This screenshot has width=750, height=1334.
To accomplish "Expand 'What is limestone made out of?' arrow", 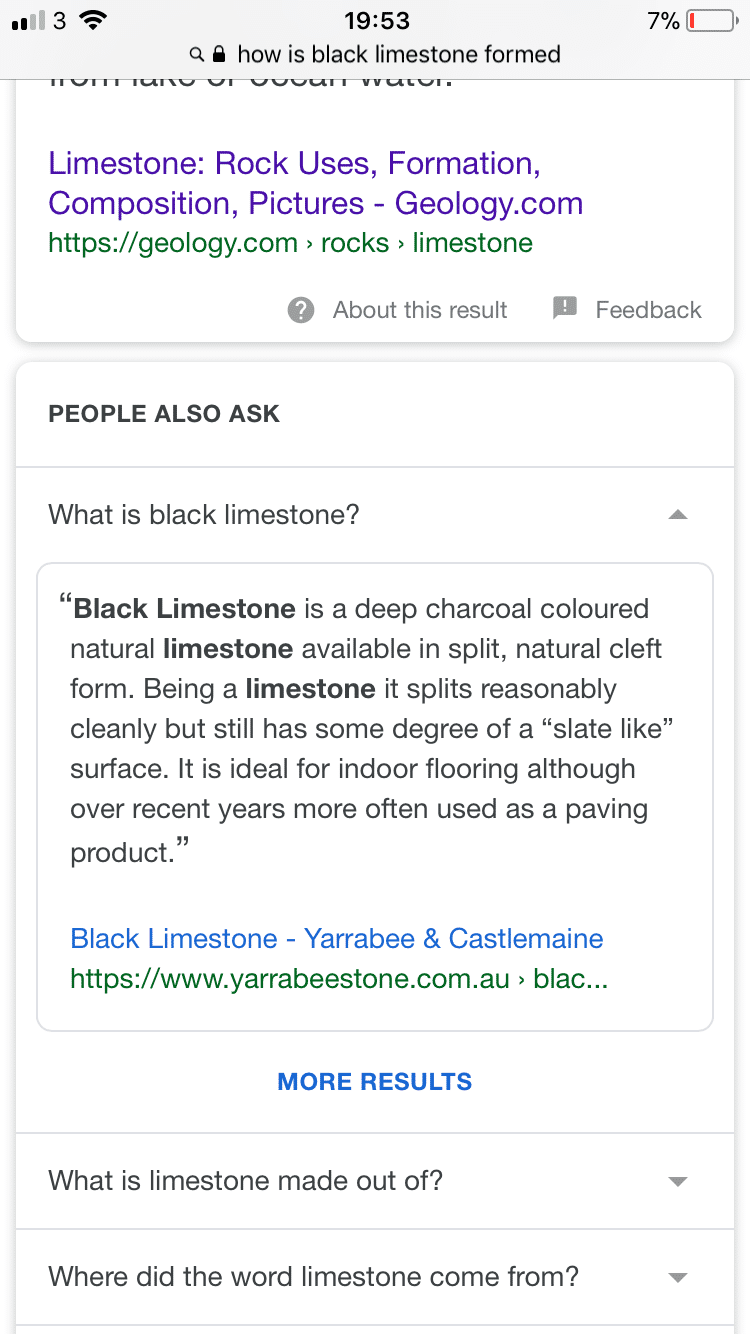I will (x=678, y=1182).
